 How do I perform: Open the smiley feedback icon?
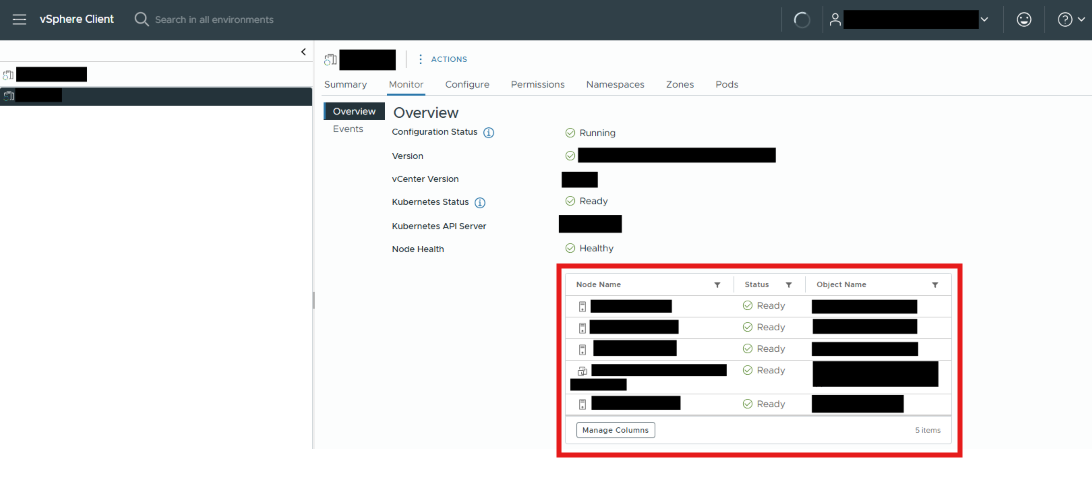[1024, 20]
